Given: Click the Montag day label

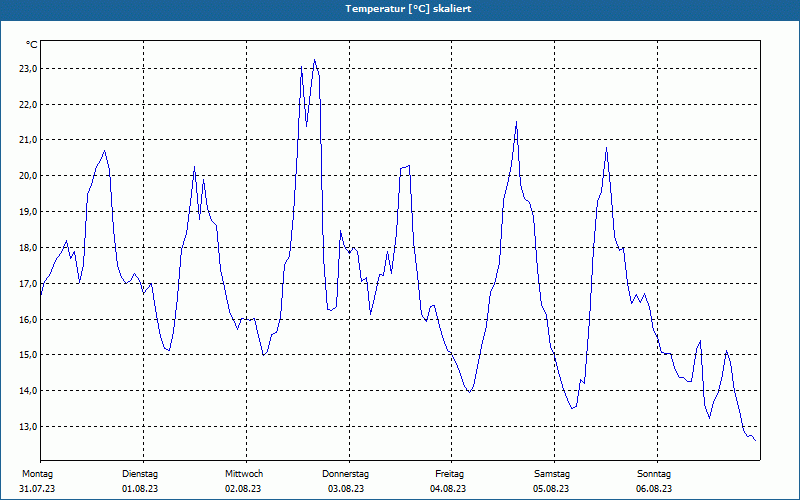Looking at the screenshot, I should click(x=37, y=474).
